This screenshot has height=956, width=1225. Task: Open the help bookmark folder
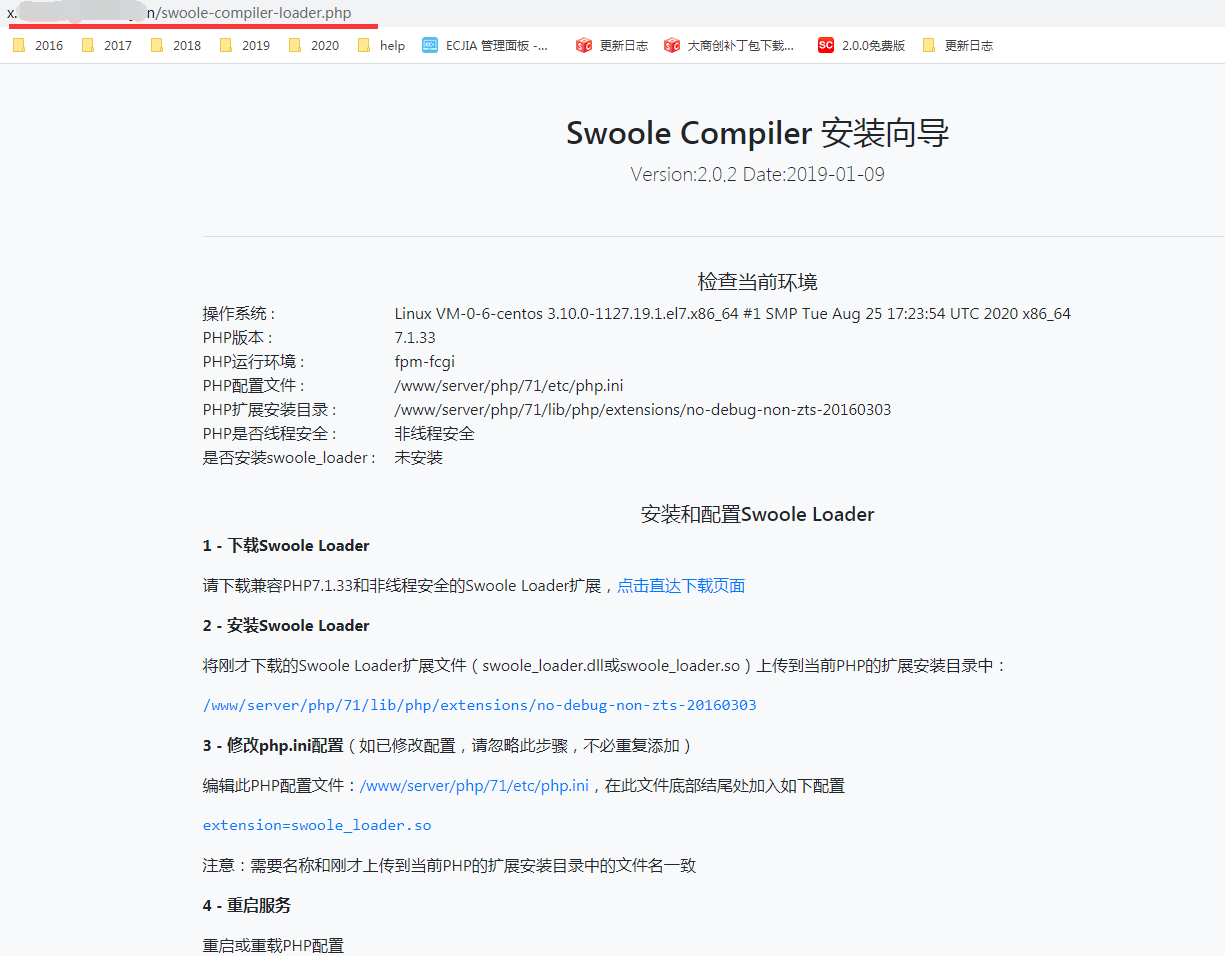point(381,45)
